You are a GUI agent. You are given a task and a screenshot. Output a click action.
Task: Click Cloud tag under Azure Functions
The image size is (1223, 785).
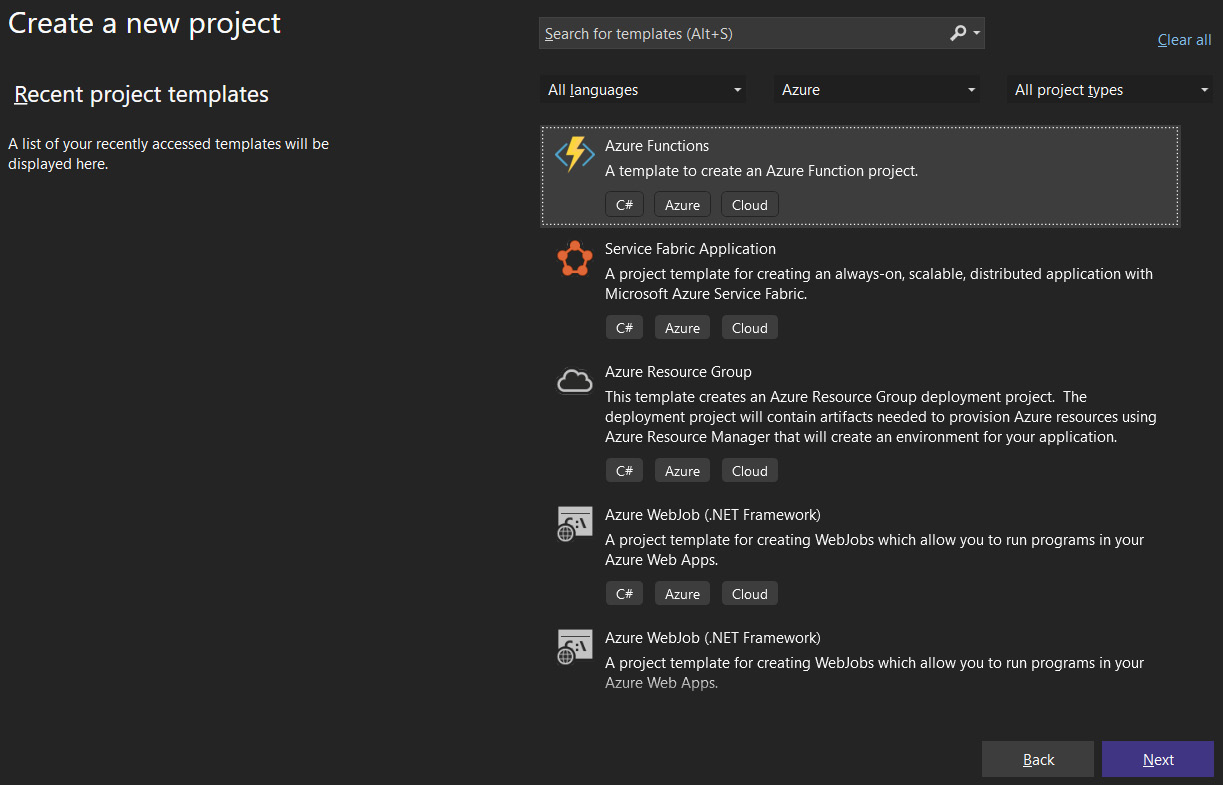click(x=749, y=205)
